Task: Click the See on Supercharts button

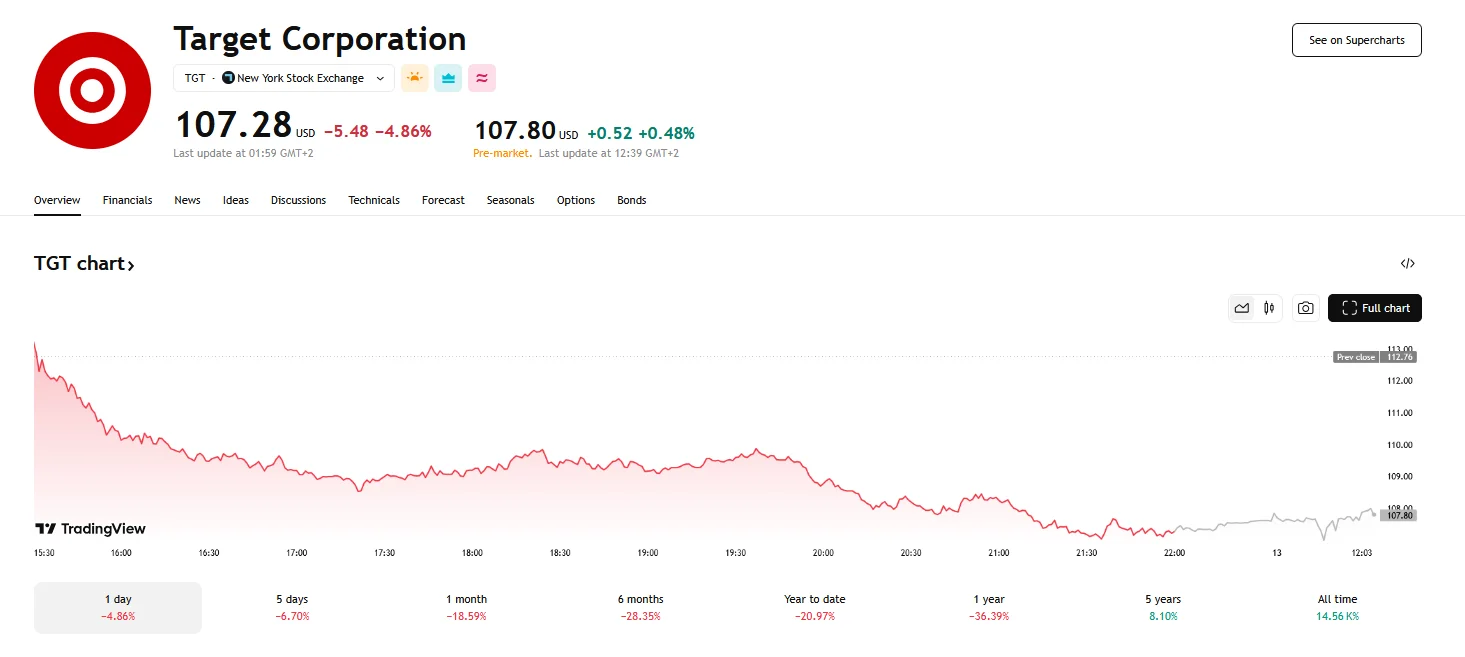Action: click(1356, 40)
